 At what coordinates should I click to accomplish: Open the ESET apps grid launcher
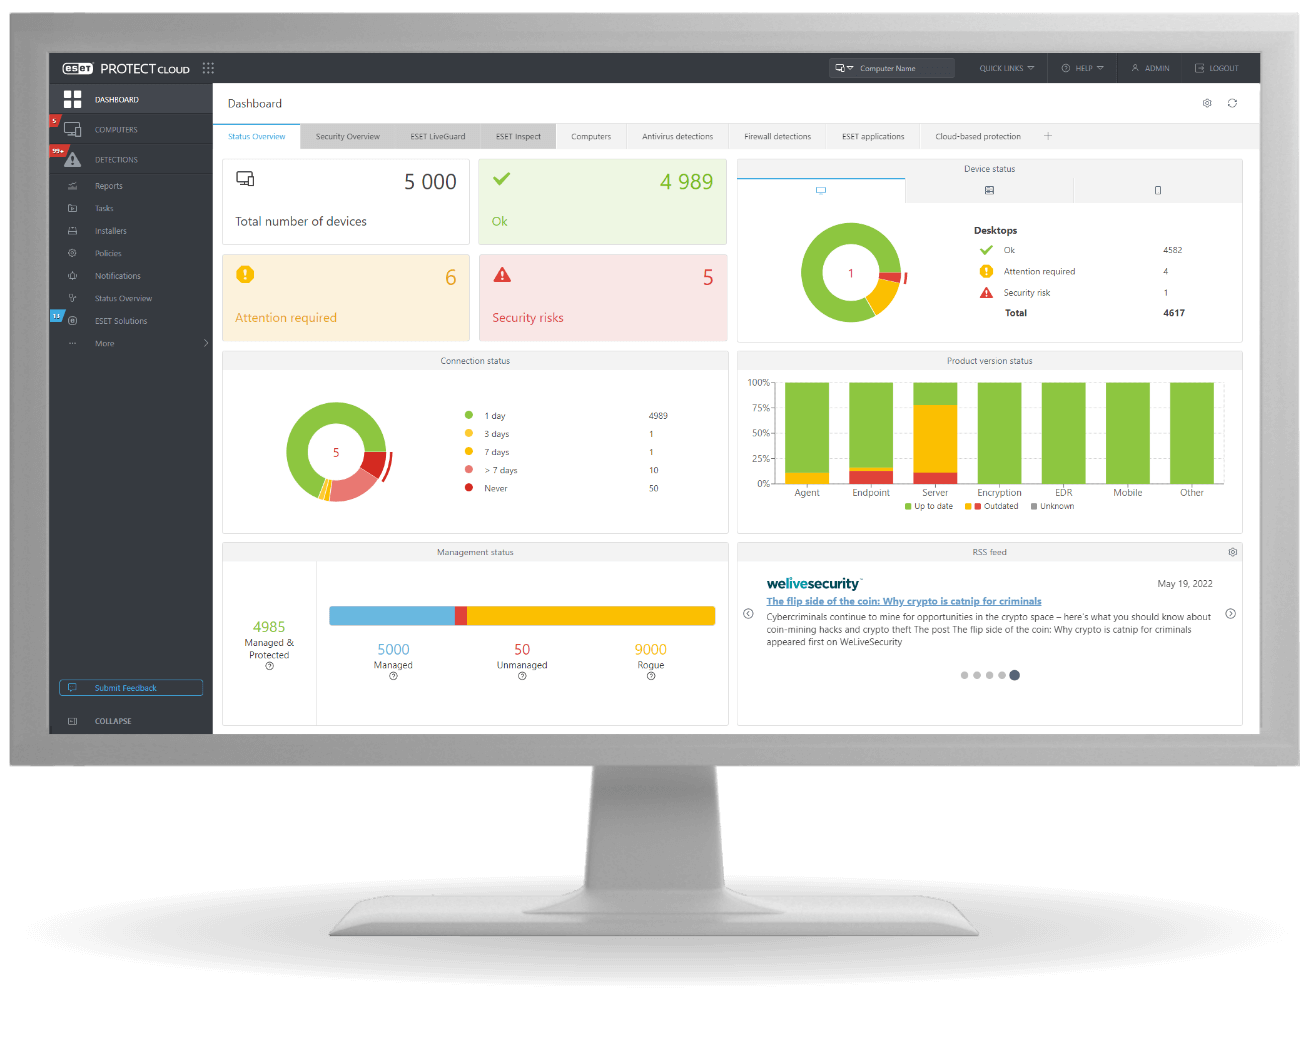[x=208, y=68]
